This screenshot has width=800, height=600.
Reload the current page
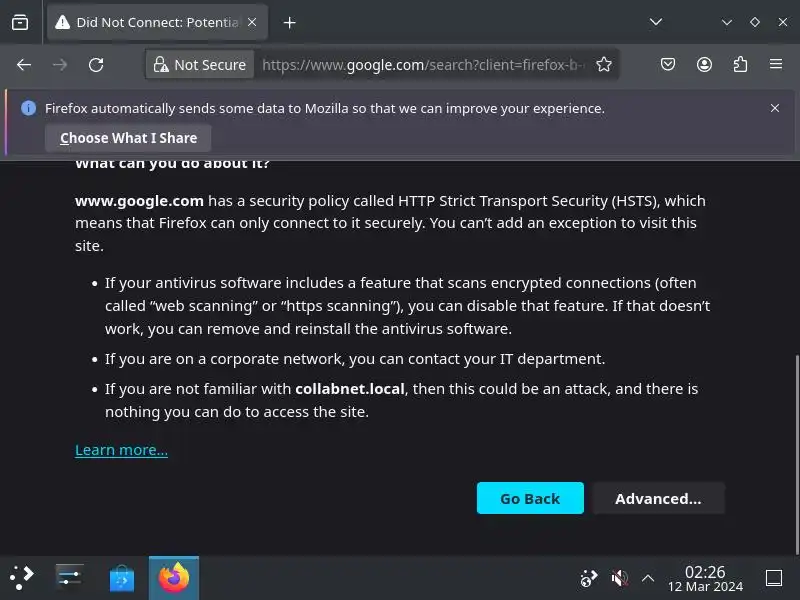(x=96, y=65)
